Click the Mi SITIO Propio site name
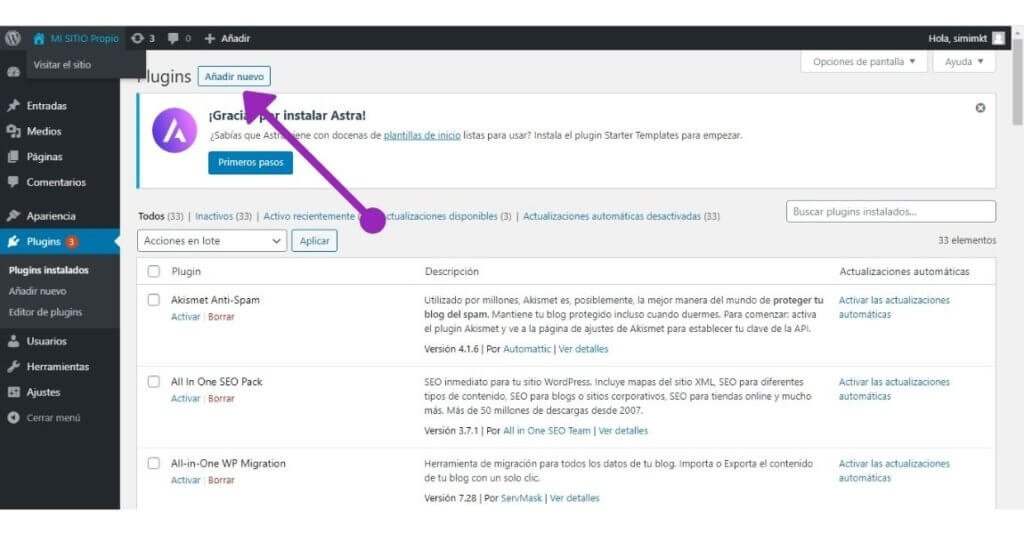Screen dimensions: 1024x534 (x=85, y=39)
